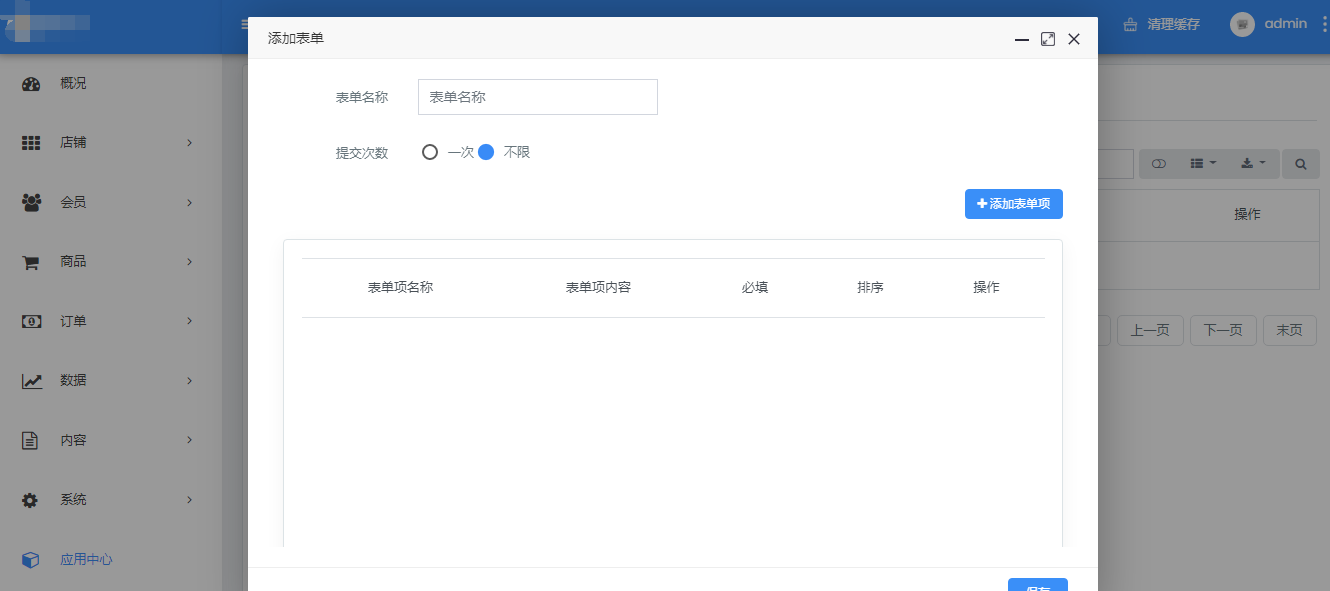Click the 店铺 grid icon
This screenshot has height=591, width=1330.
click(31, 143)
